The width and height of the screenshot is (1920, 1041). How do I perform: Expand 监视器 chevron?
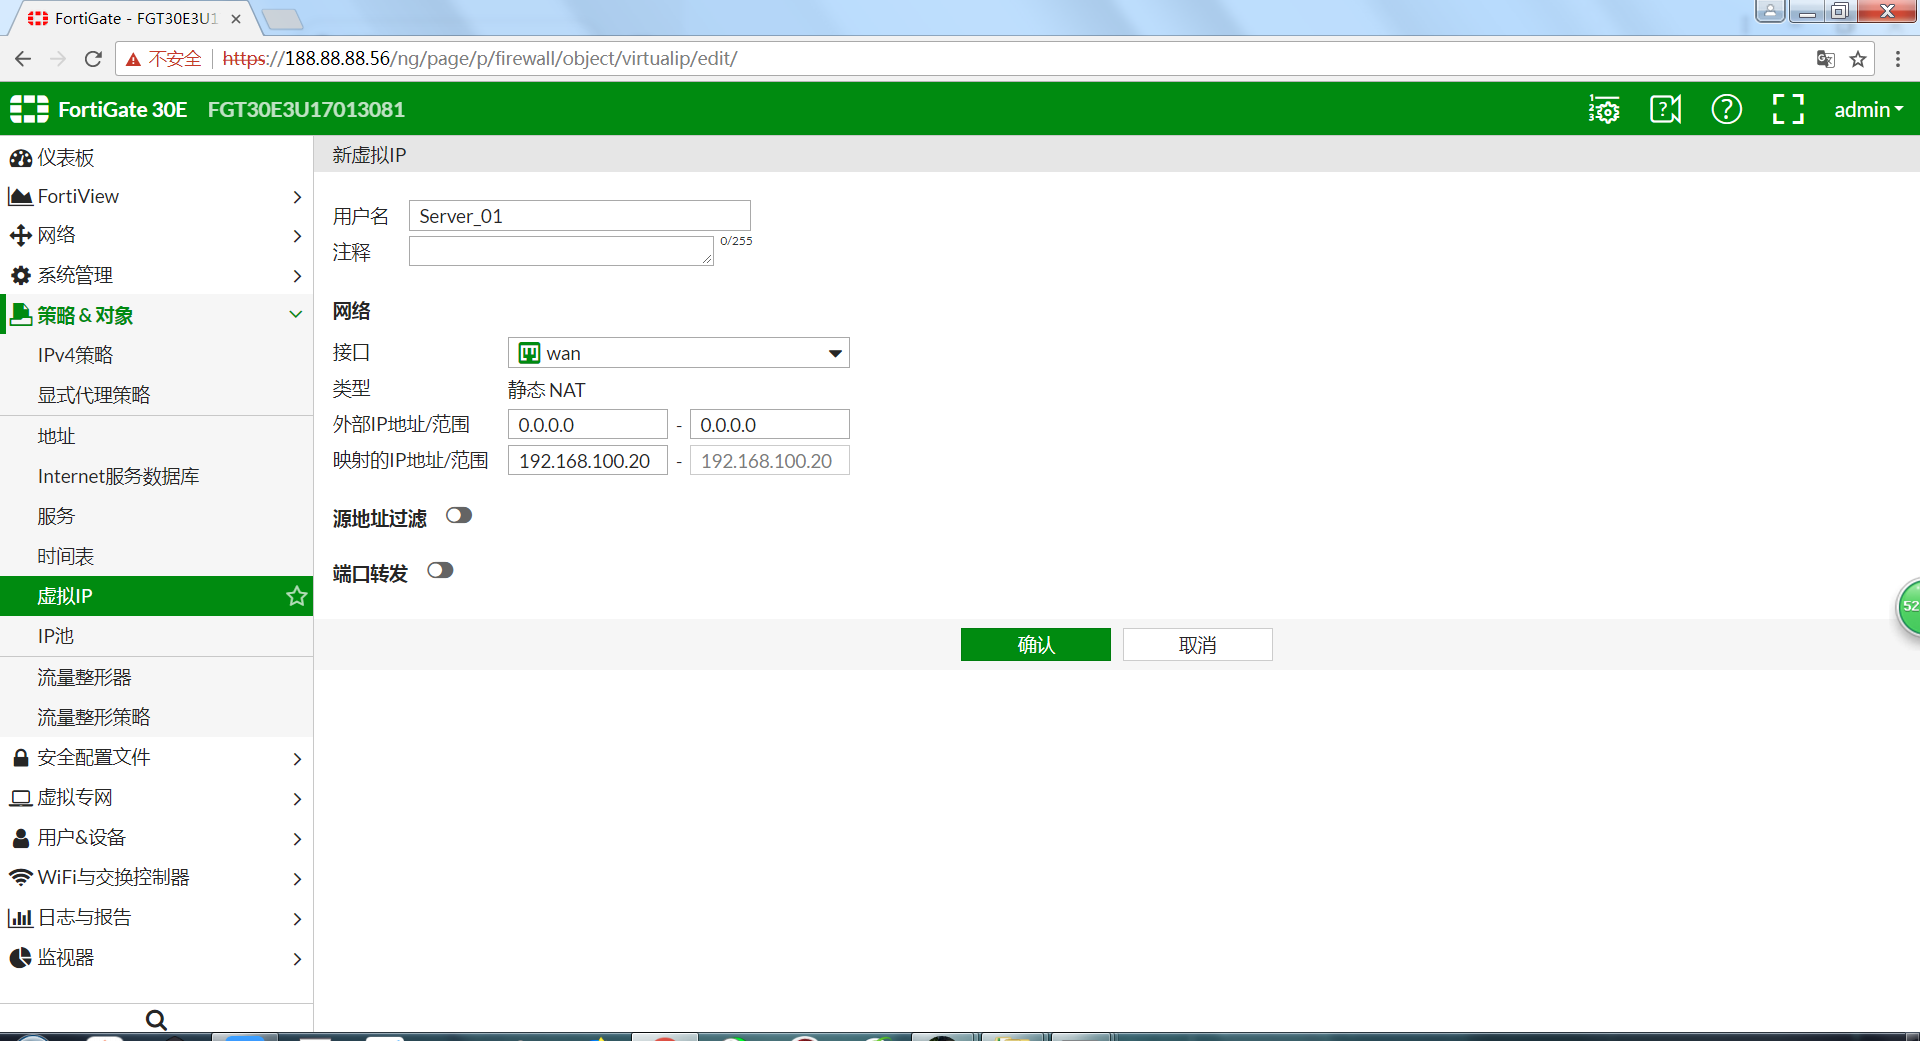(297, 959)
